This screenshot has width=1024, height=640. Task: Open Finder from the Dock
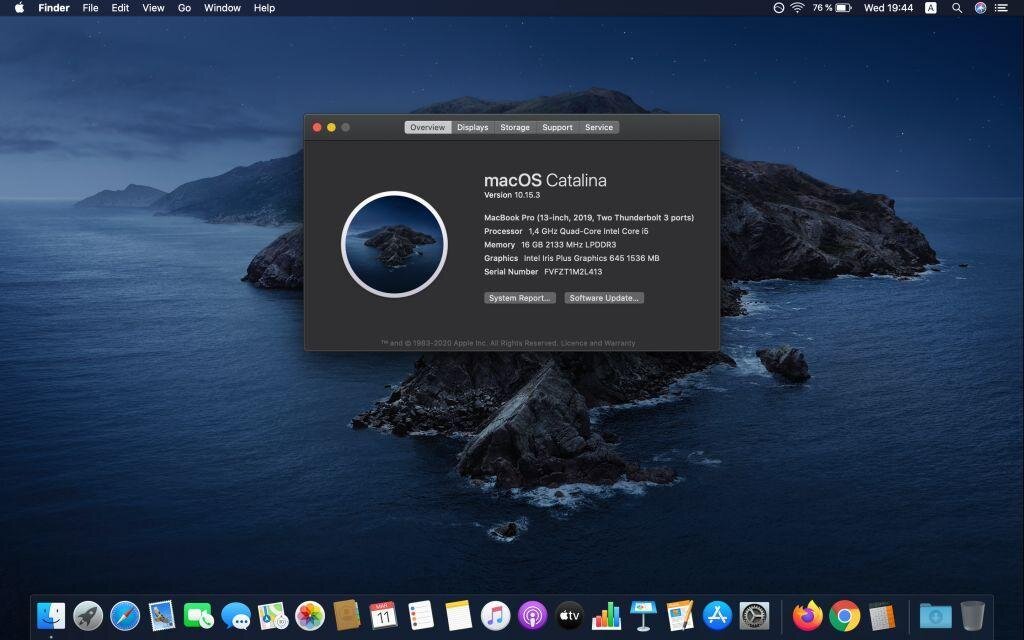tap(51, 616)
